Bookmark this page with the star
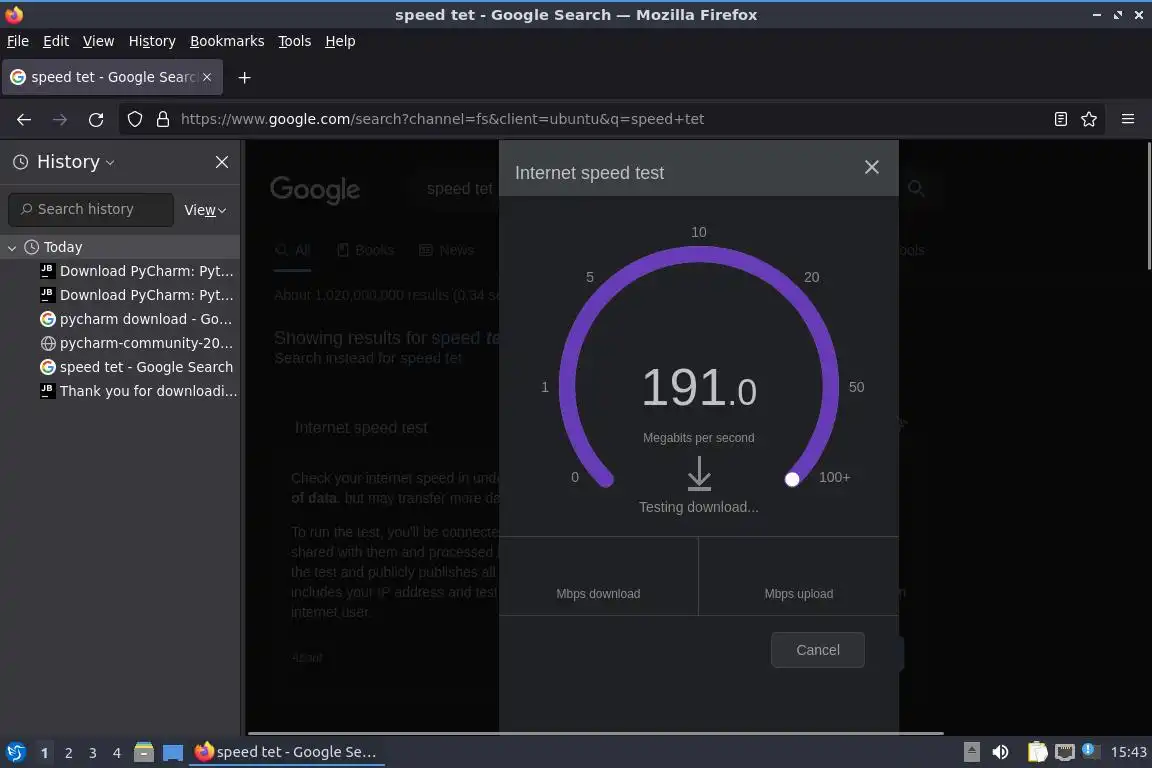This screenshot has height=768, width=1152. point(1089,119)
